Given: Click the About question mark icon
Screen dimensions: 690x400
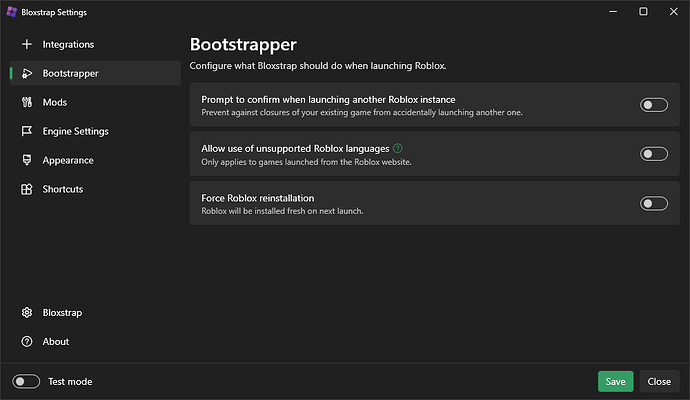Looking at the screenshot, I should [x=27, y=341].
